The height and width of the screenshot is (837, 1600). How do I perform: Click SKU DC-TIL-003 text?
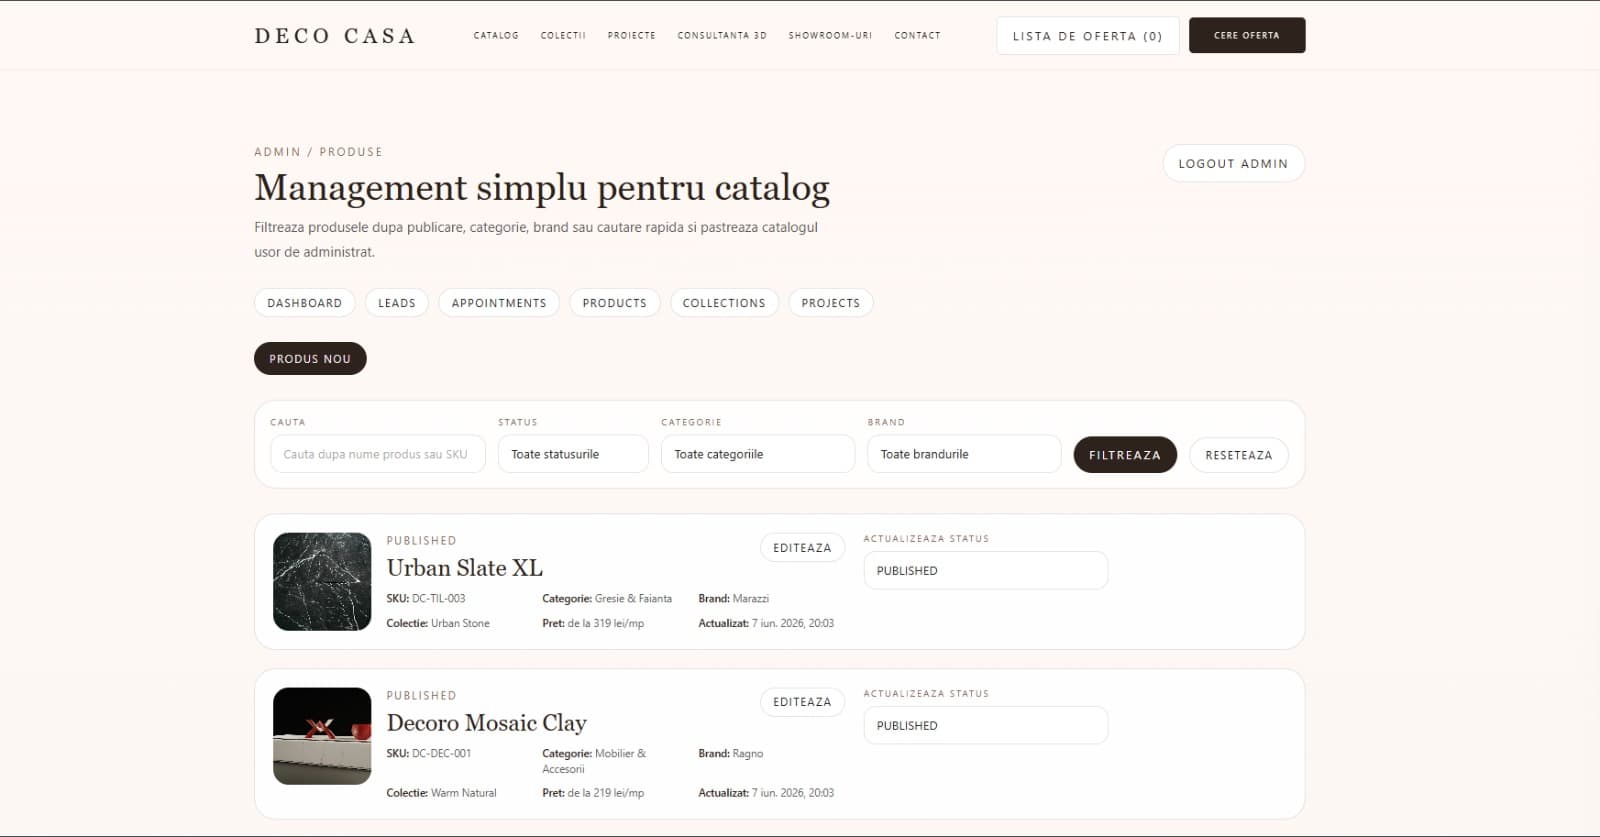click(426, 598)
